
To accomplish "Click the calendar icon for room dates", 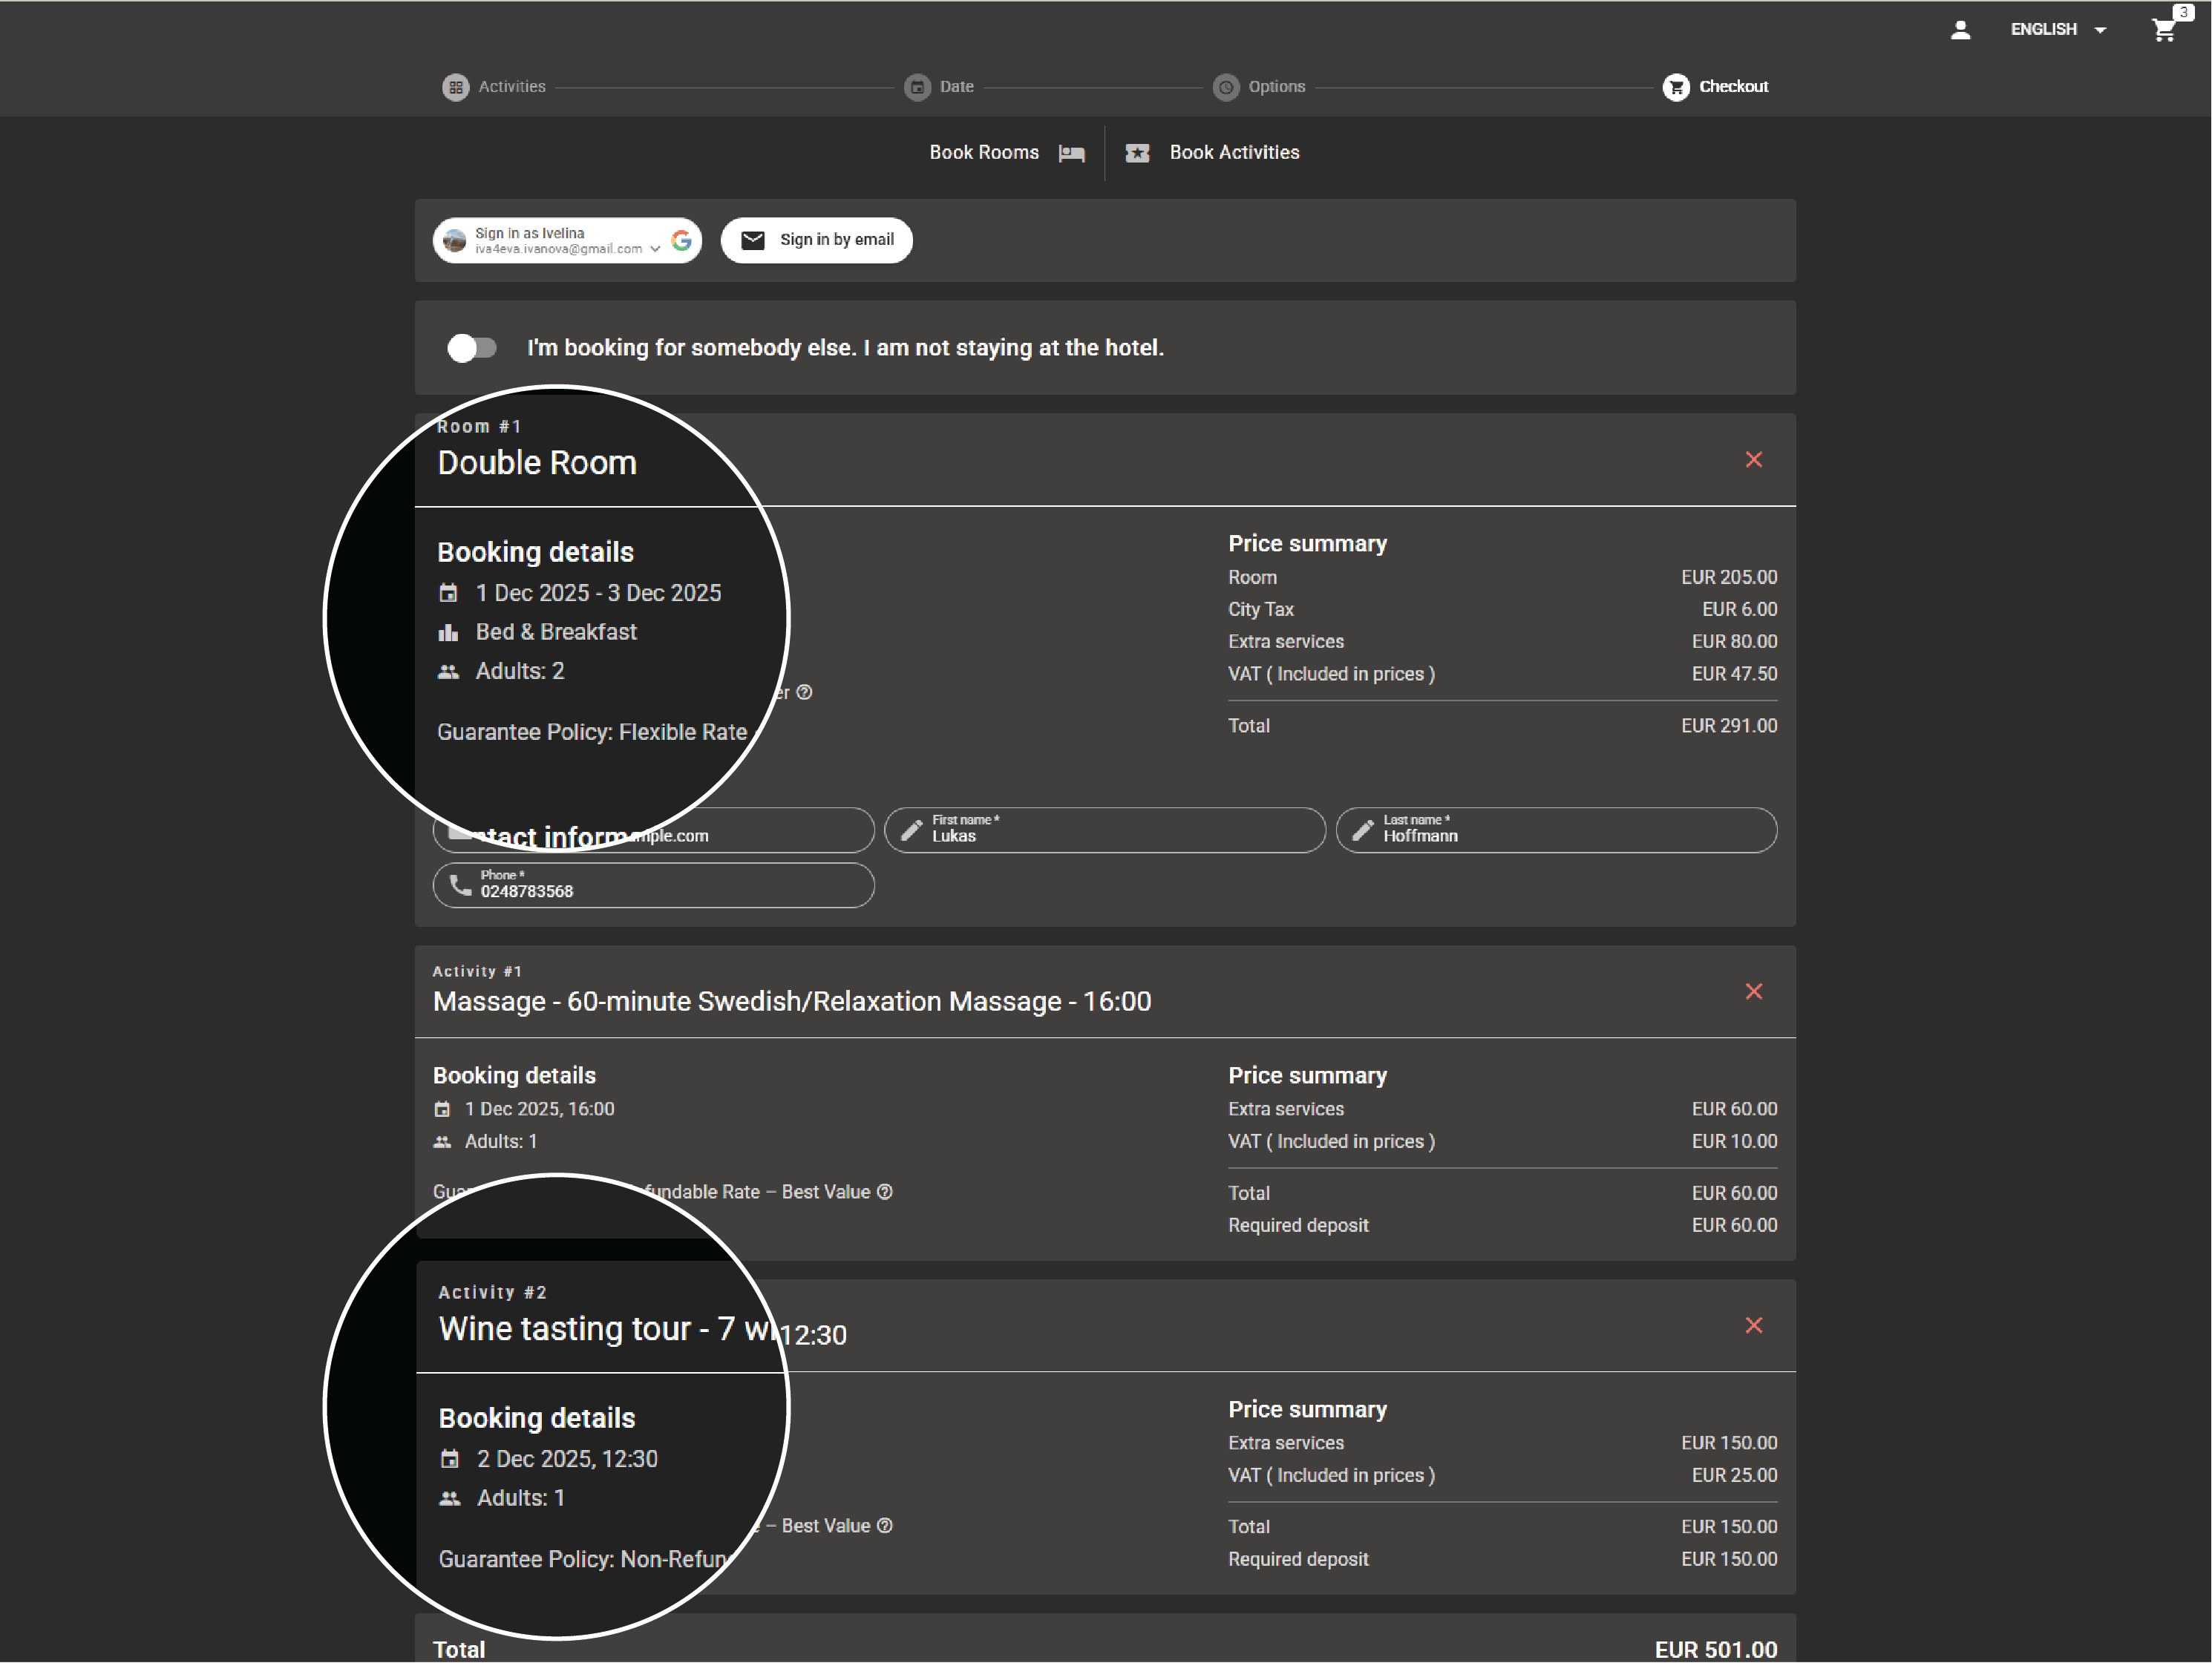I will point(449,593).
